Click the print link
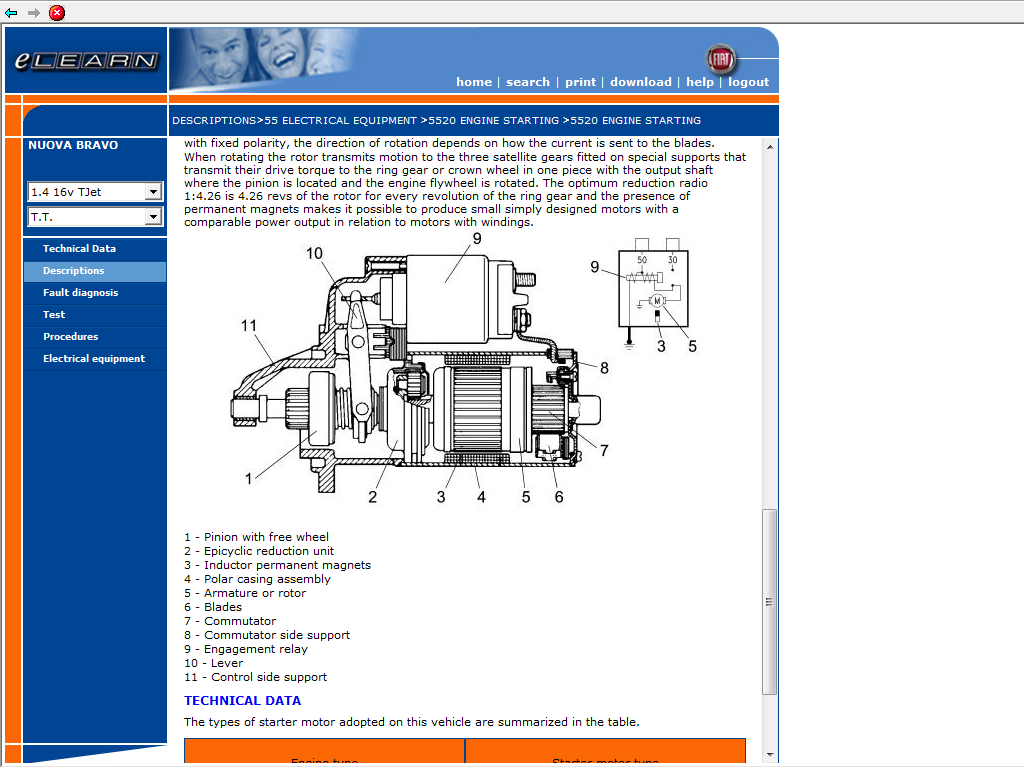 pos(581,82)
